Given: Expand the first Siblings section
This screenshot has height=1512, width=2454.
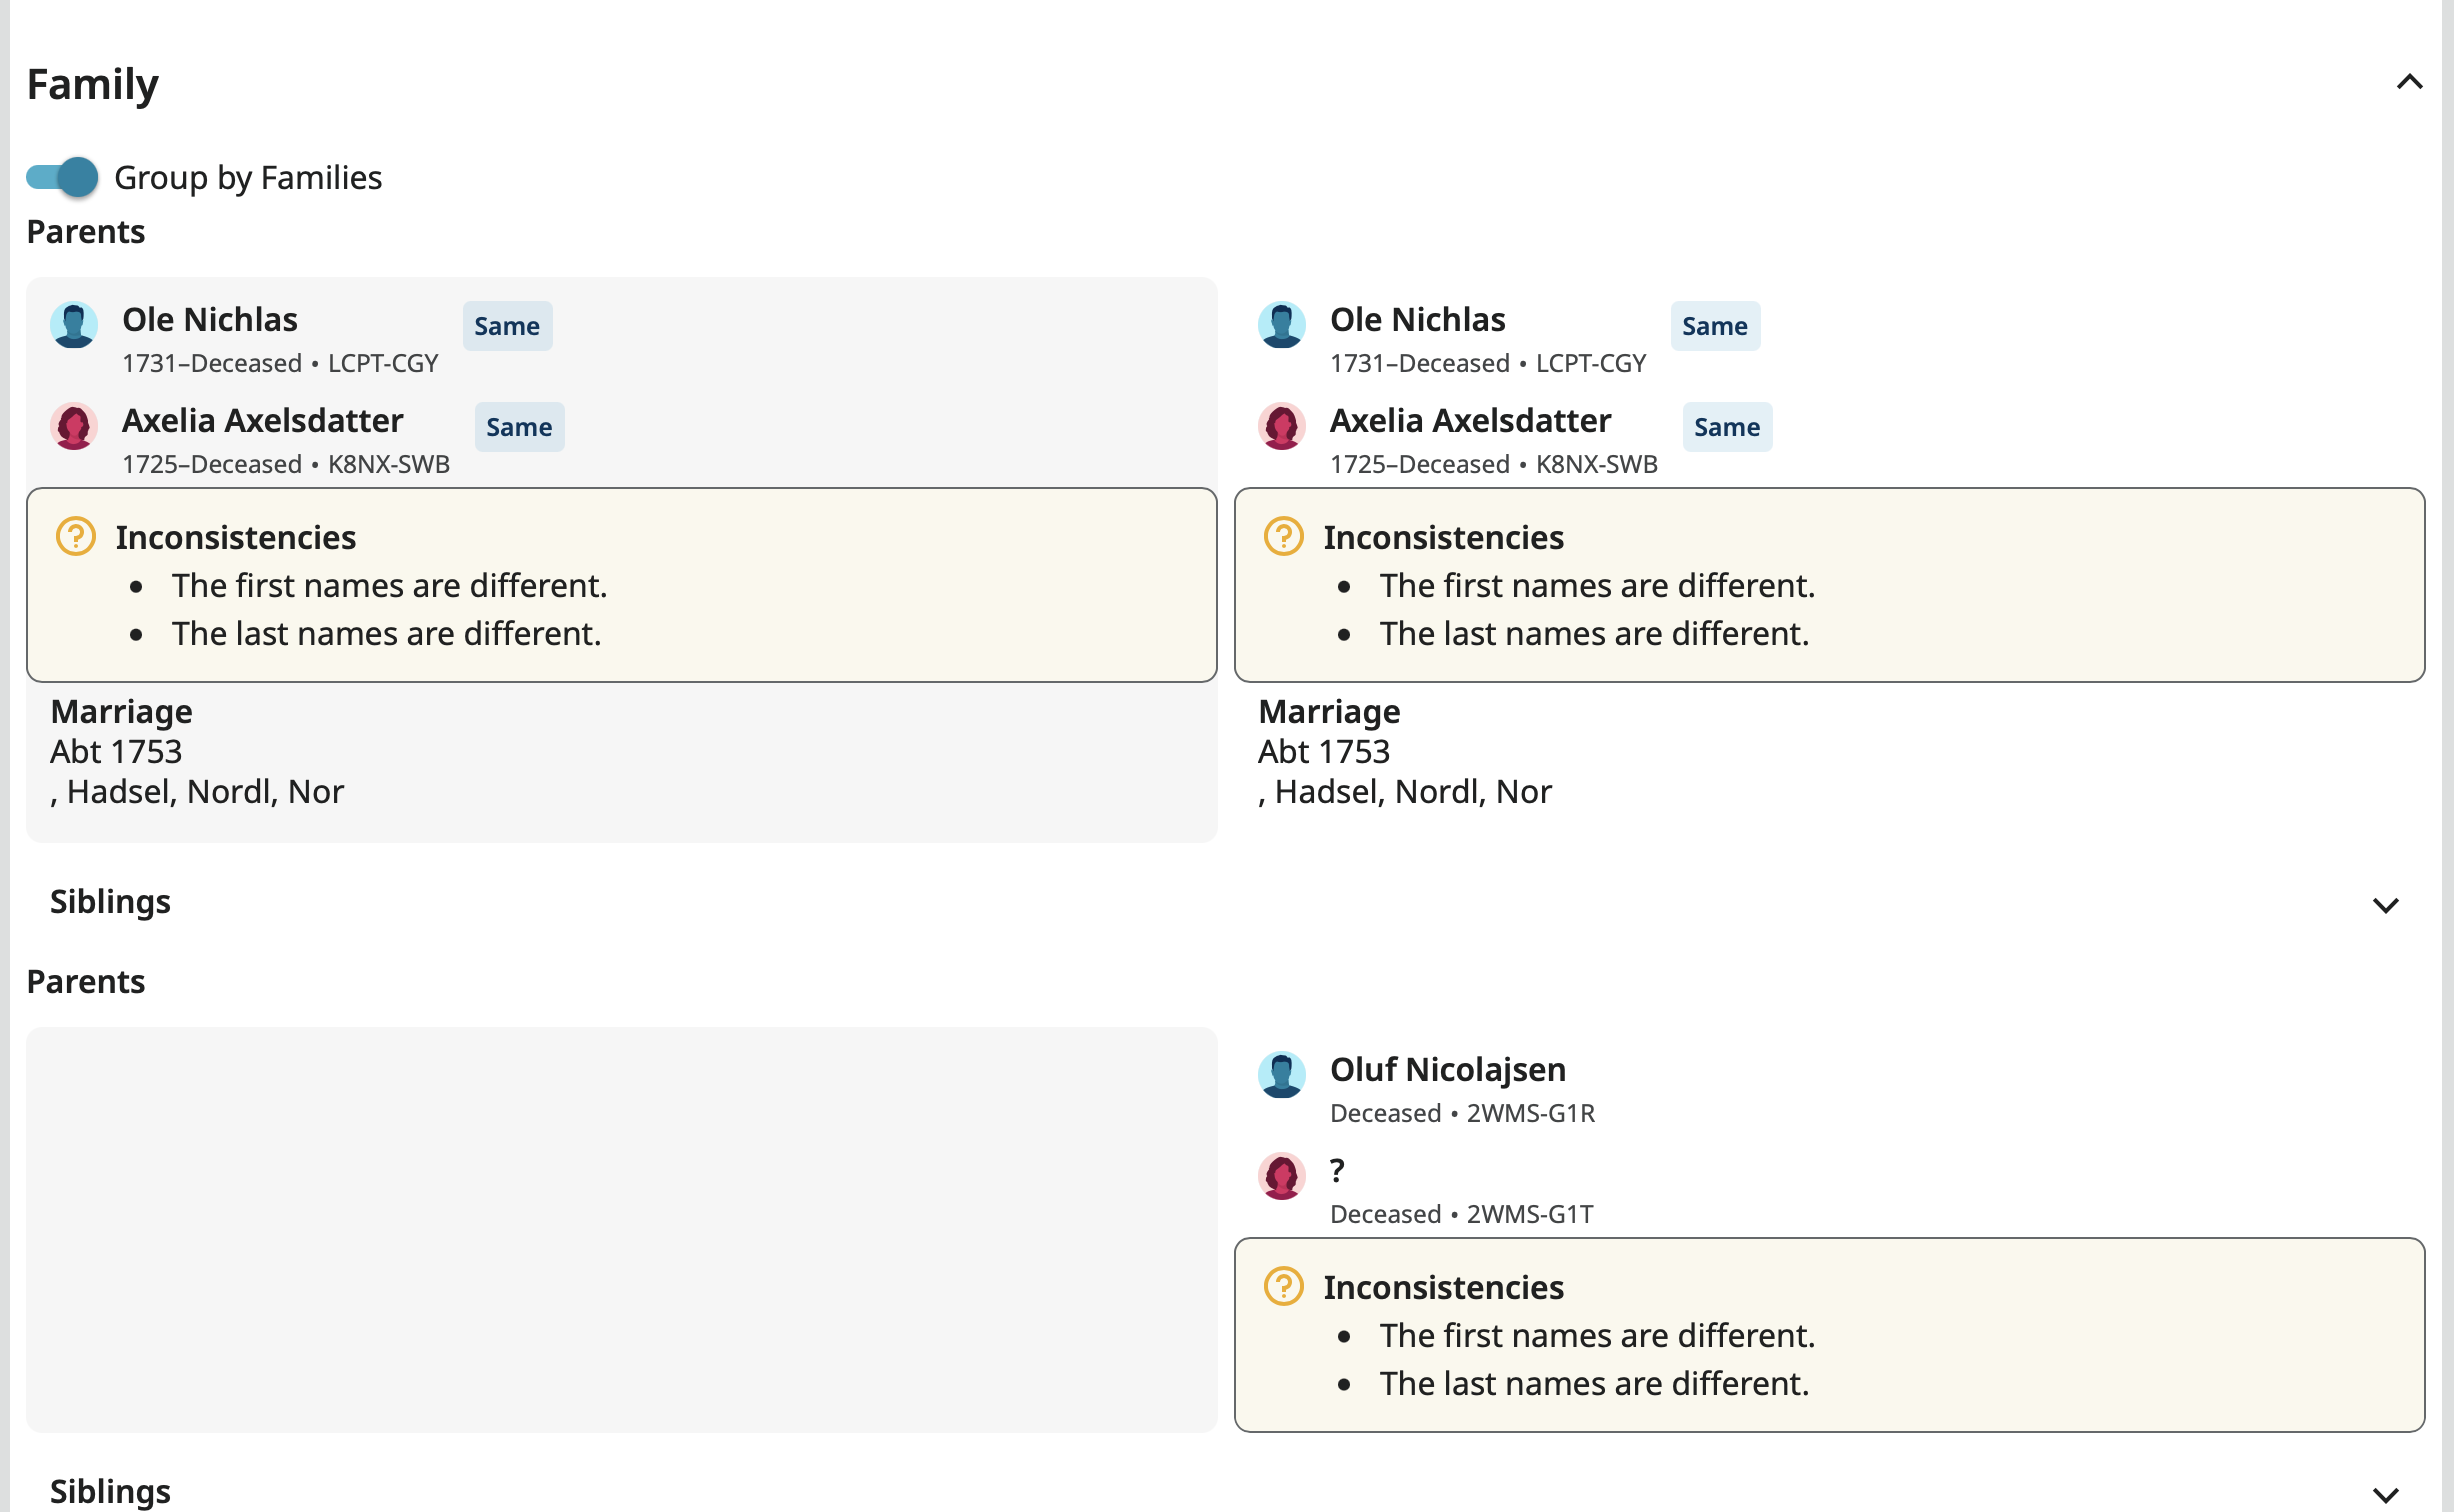Looking at the screenshot, I should [2385, 905].
